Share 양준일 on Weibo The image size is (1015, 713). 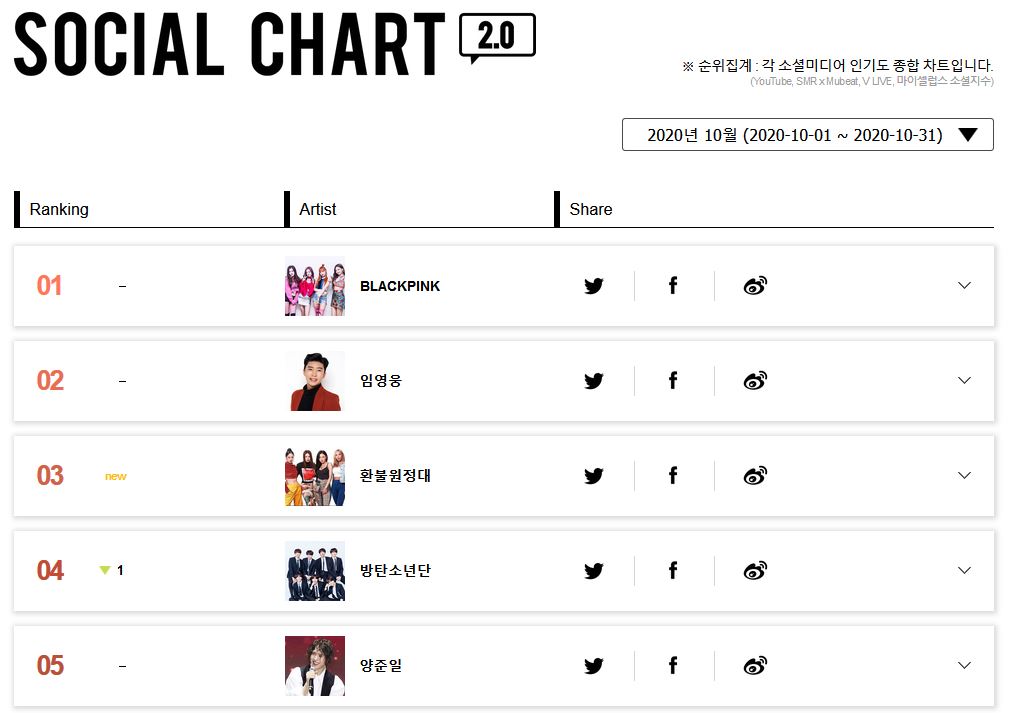pos(755,666)
